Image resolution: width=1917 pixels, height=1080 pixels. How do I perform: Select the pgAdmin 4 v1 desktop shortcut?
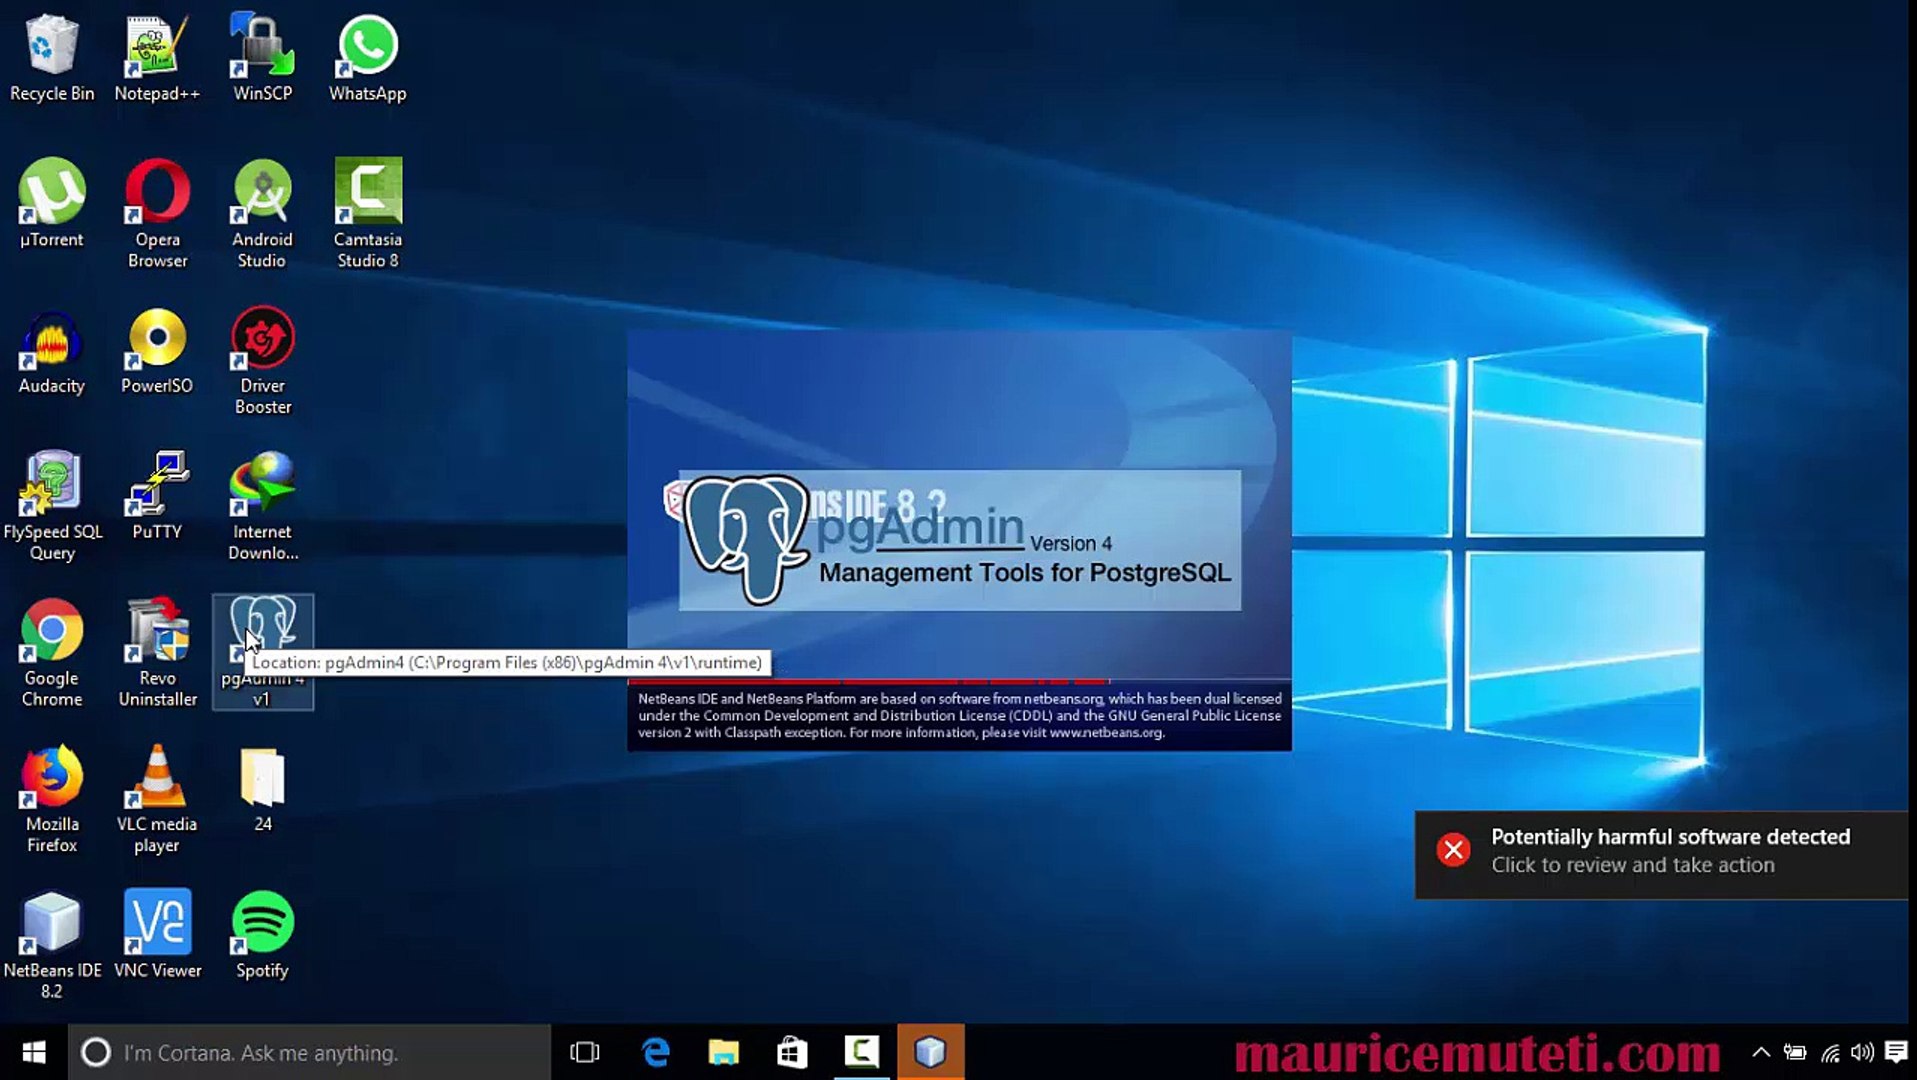pos(262,653)
